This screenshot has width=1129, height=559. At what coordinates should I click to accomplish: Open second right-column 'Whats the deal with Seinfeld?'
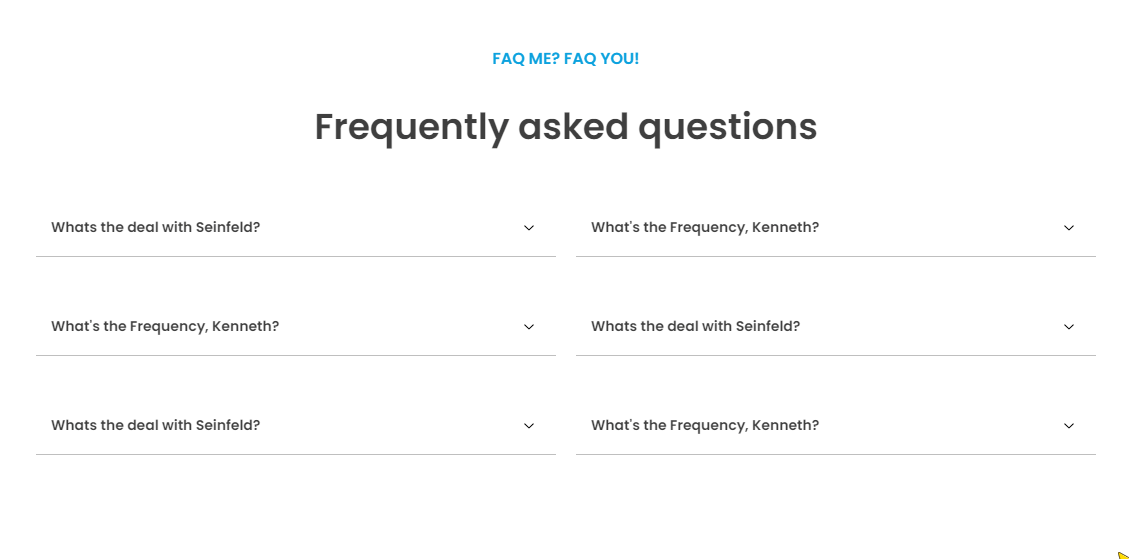click(x=836, y=327)
